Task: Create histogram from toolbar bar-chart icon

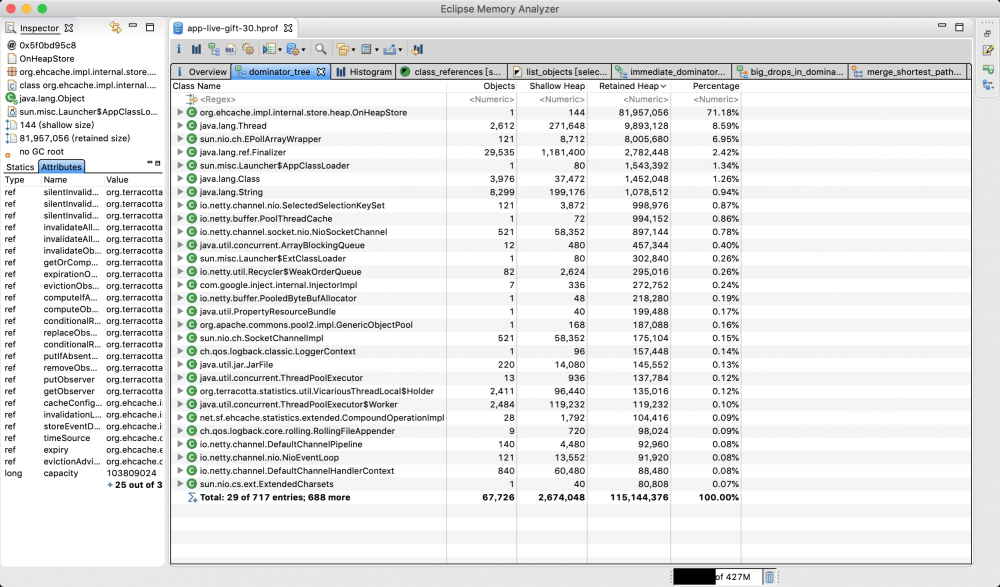Action: coord(196,49)
